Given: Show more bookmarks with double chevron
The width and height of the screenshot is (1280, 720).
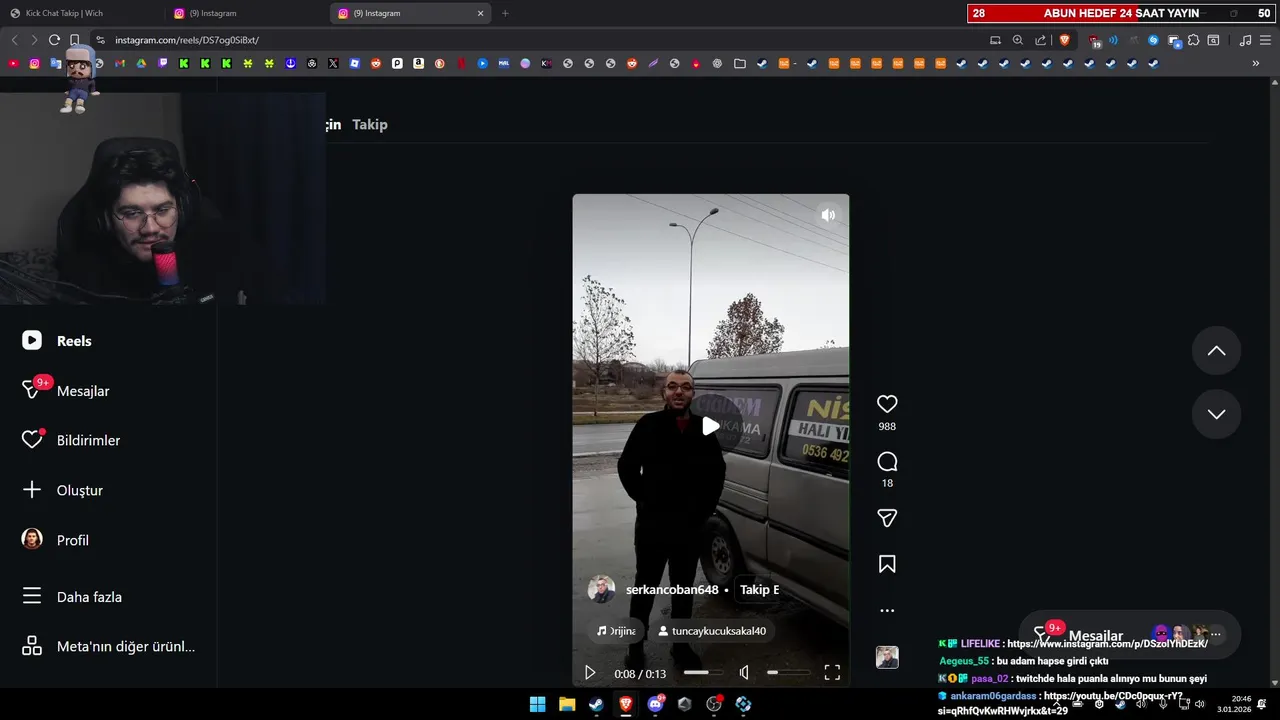Looking at the screenshot, I should 1256,63.
